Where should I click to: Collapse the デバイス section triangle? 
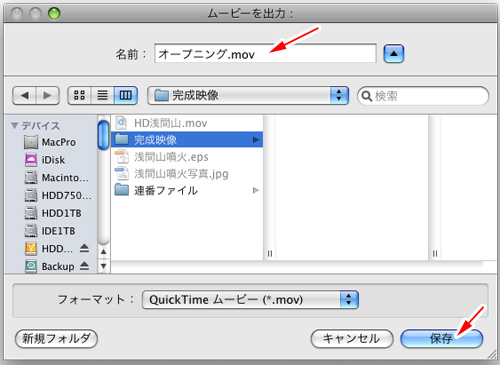pyautogui.click(x=14, y=126)
